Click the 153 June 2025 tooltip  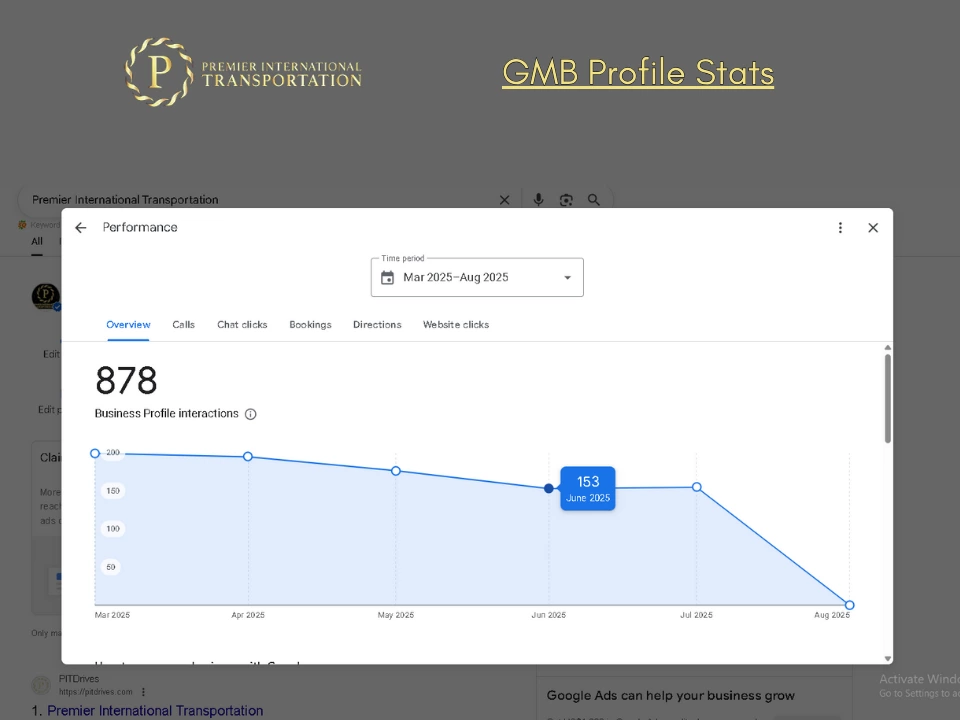click(x=588, y=489)
